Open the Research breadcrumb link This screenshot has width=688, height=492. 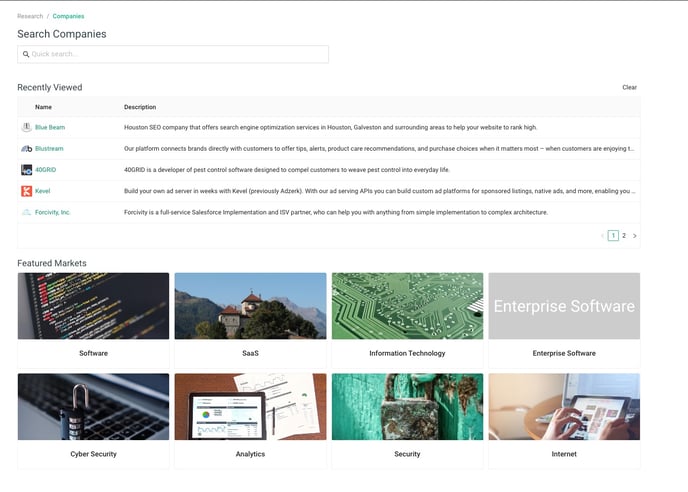(30, 16)
